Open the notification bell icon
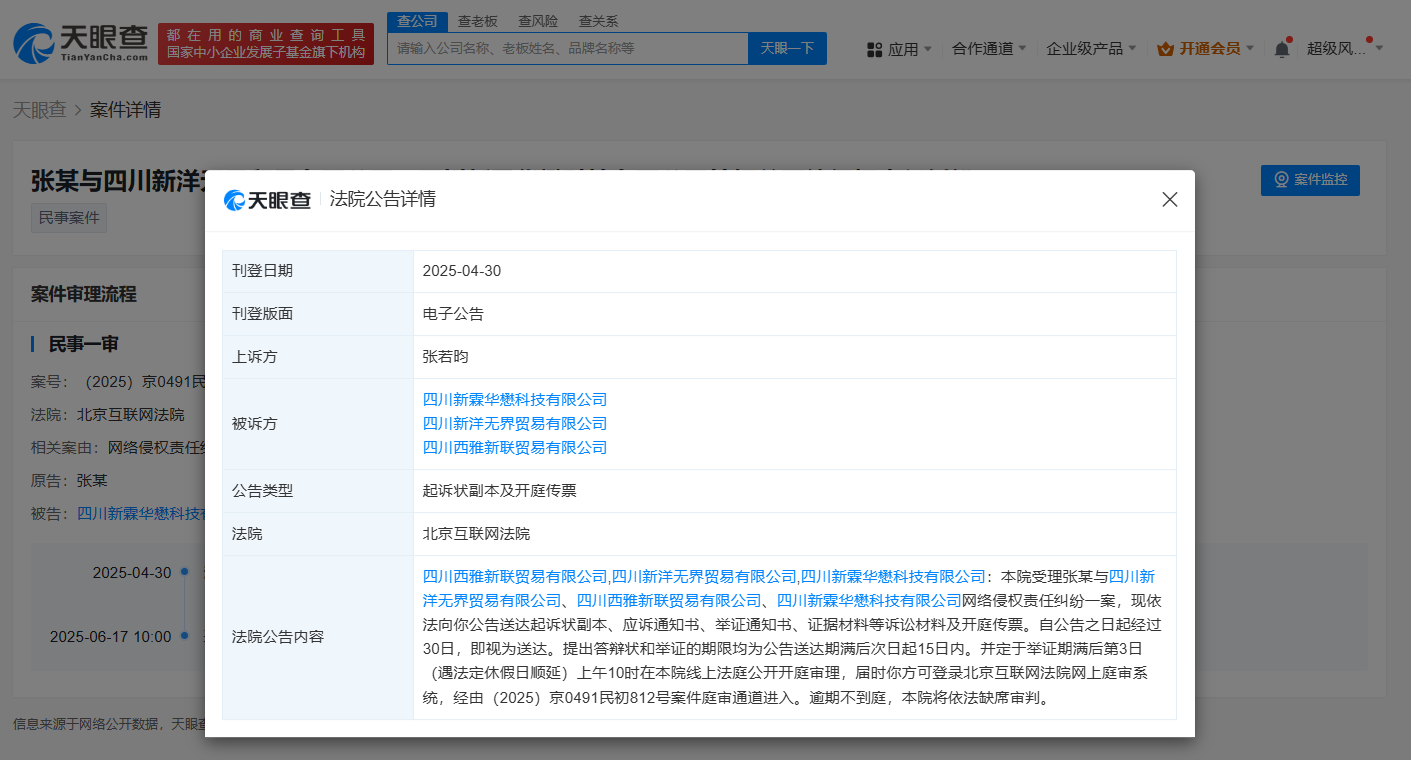The width and height of the screenshot is (1411, 760). pos(1282,49)
